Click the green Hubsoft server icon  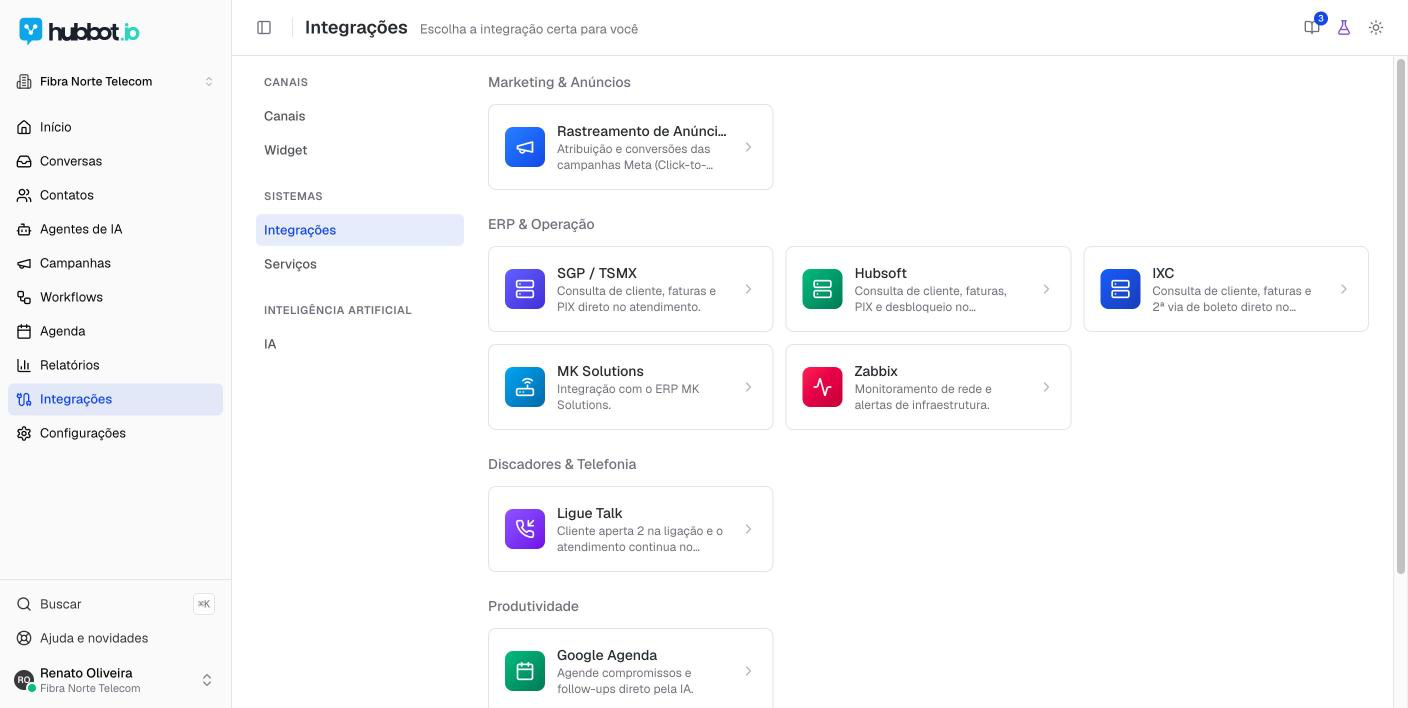(x=822, y=289)
